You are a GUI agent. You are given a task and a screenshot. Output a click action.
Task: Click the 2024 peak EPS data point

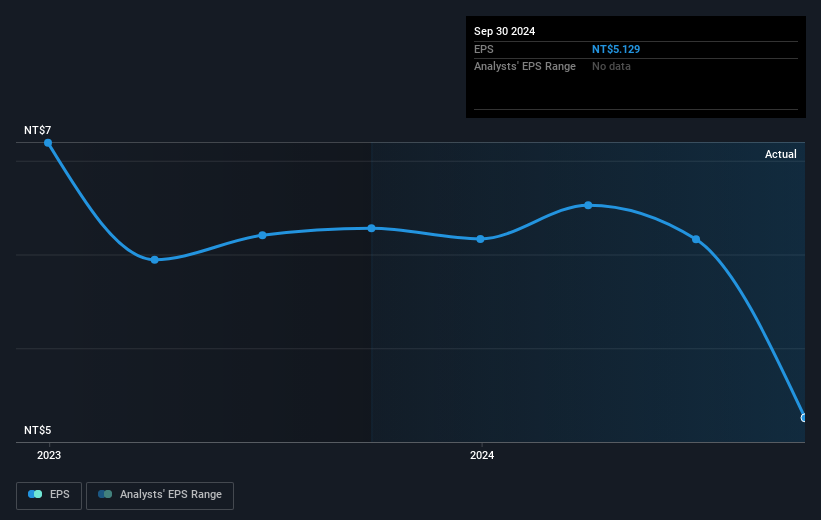click(x=589, y=205)
